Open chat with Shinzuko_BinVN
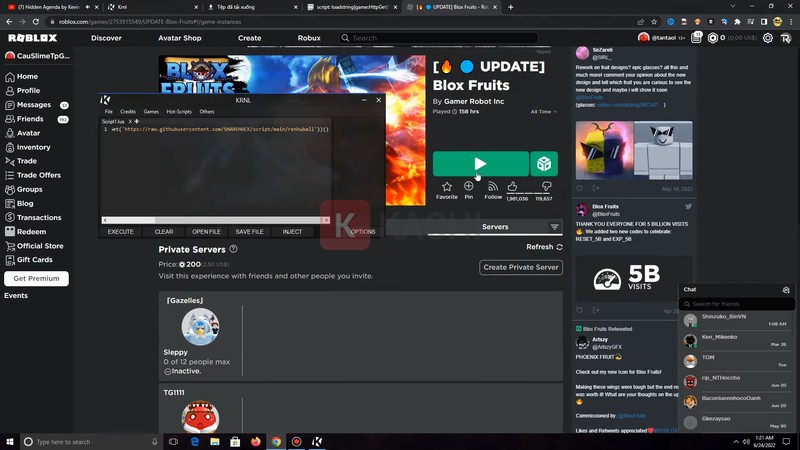Screen dimensions: 800x450 tap(737, 320)
